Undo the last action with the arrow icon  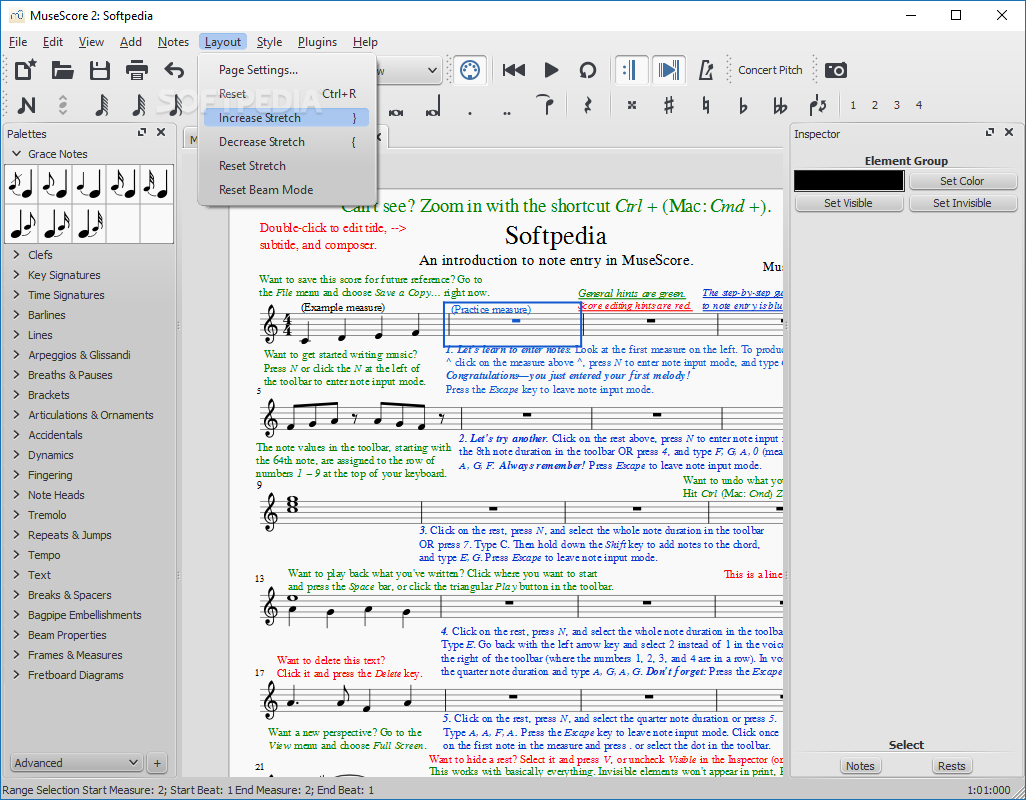tap(174, 69)
